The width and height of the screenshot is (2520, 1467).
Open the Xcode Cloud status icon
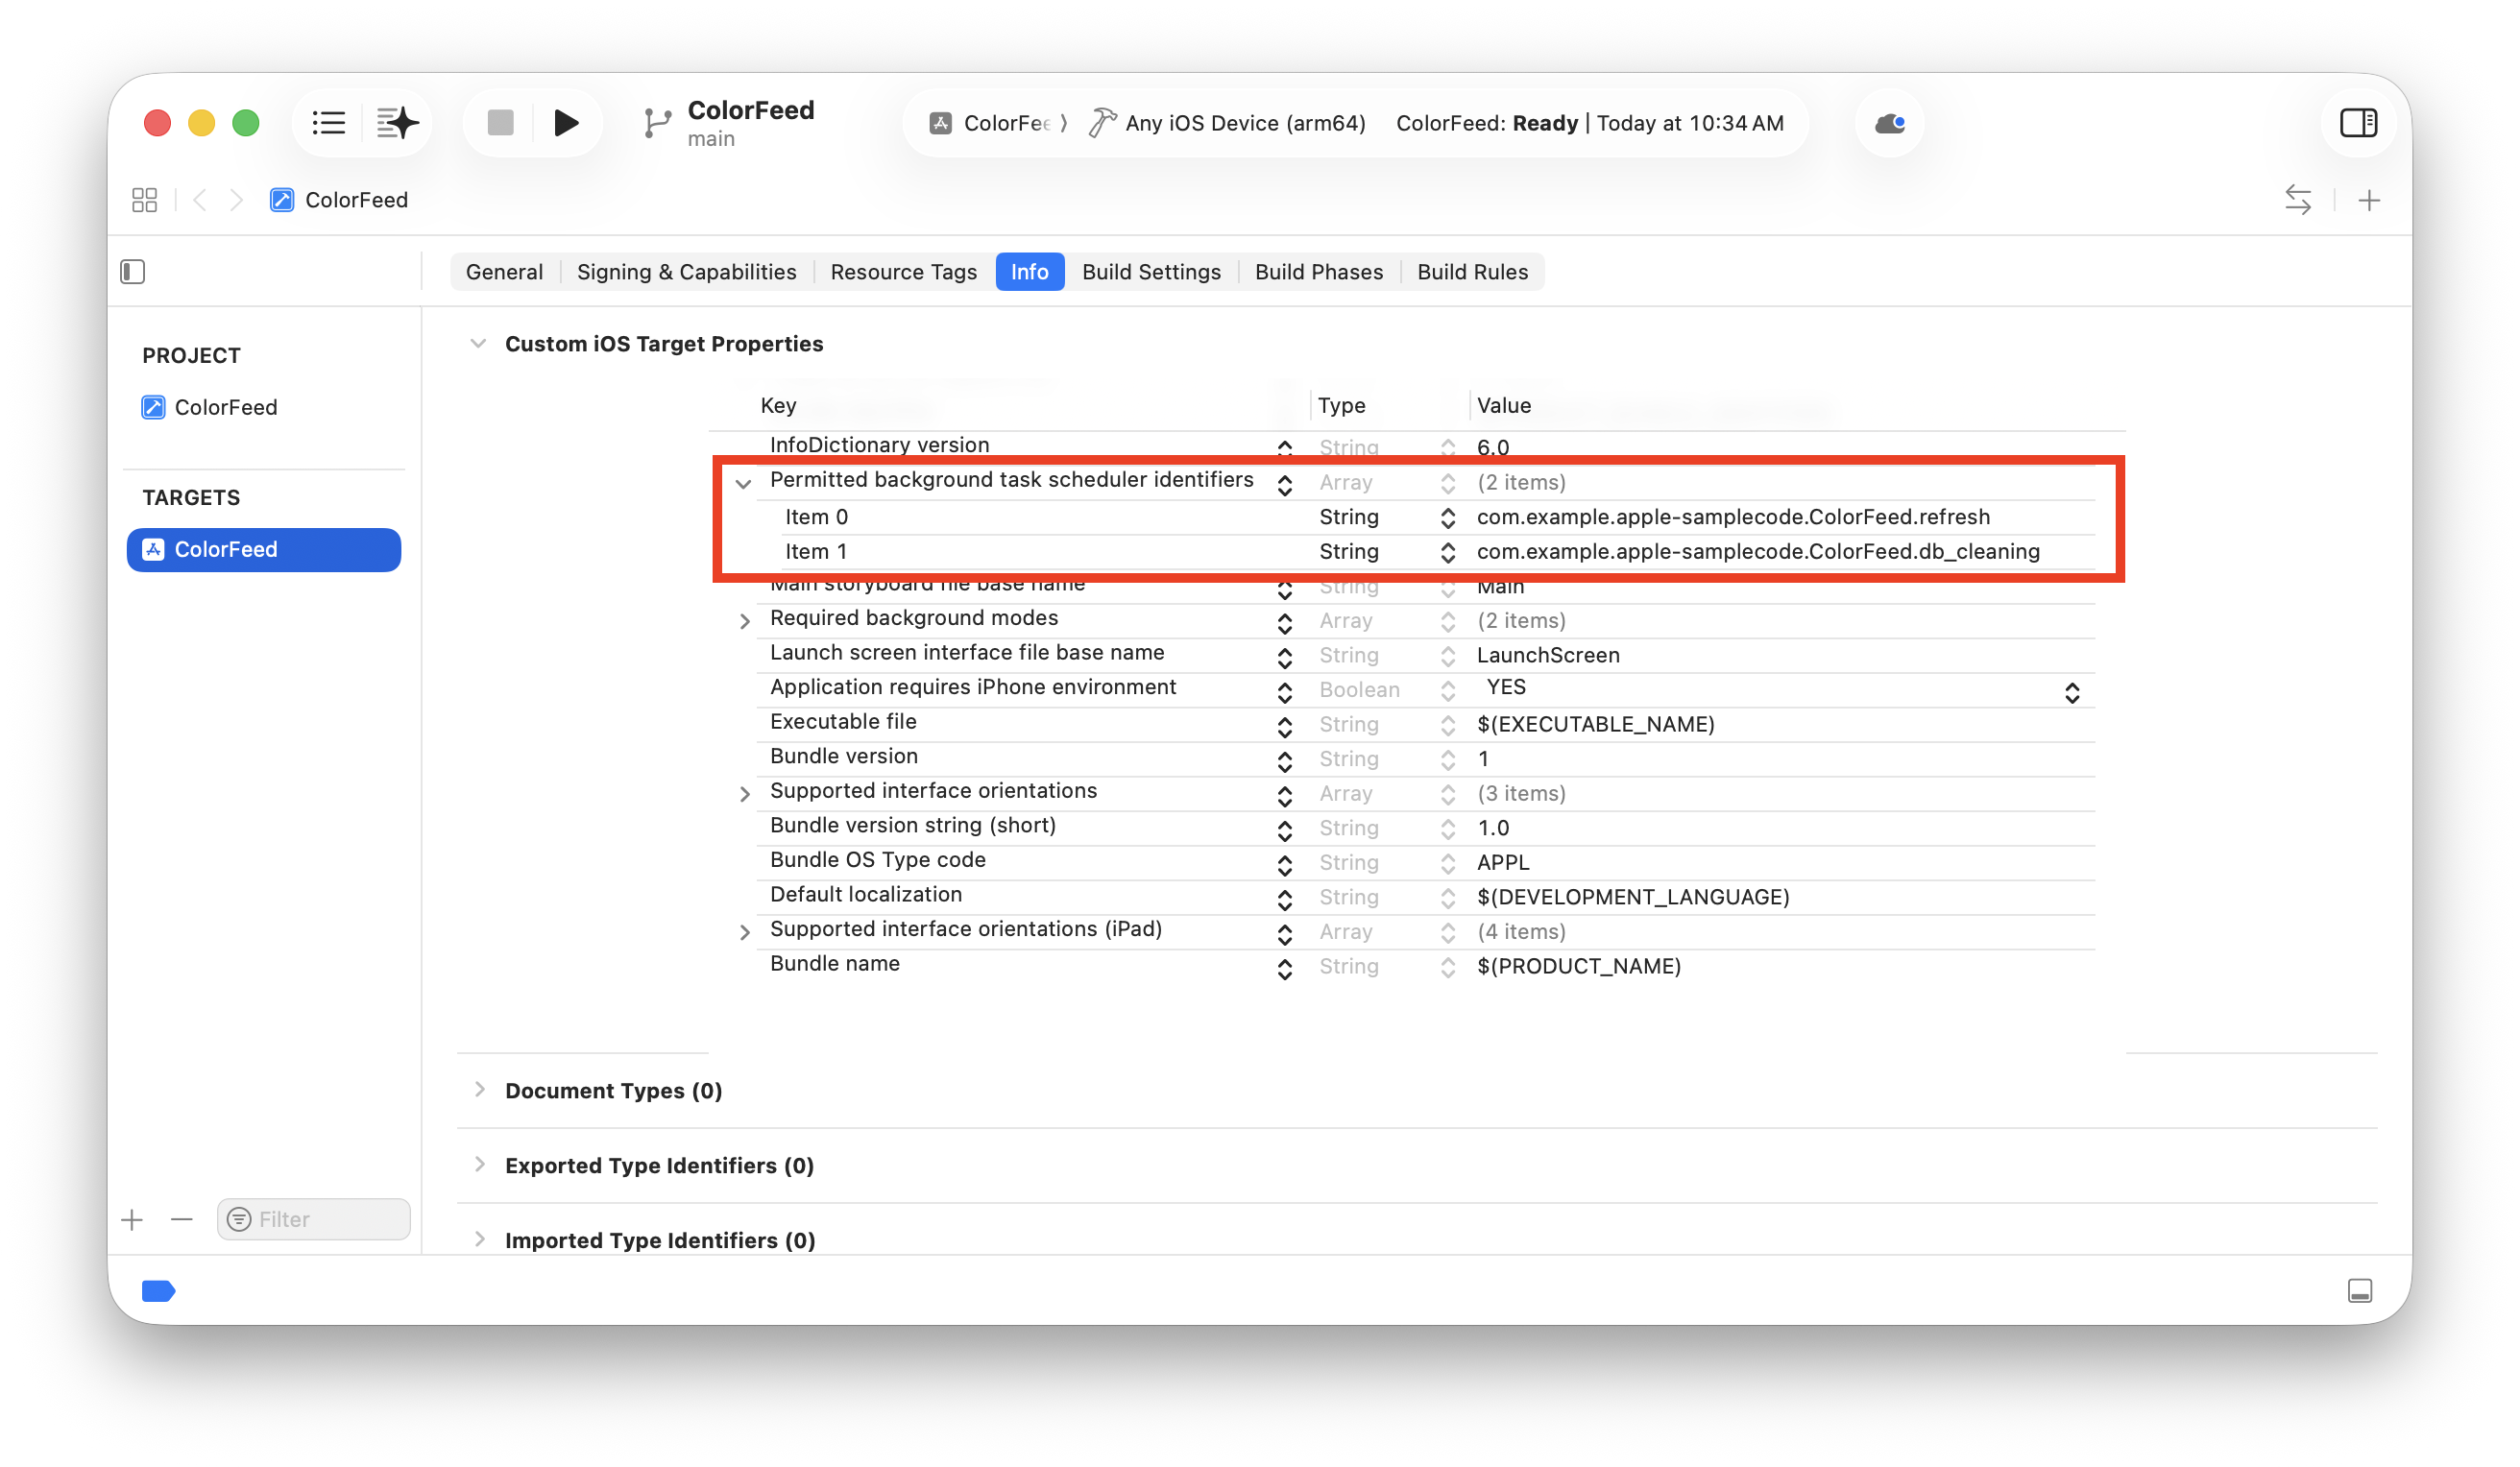pyautogui.click(x=1889, y=123)
